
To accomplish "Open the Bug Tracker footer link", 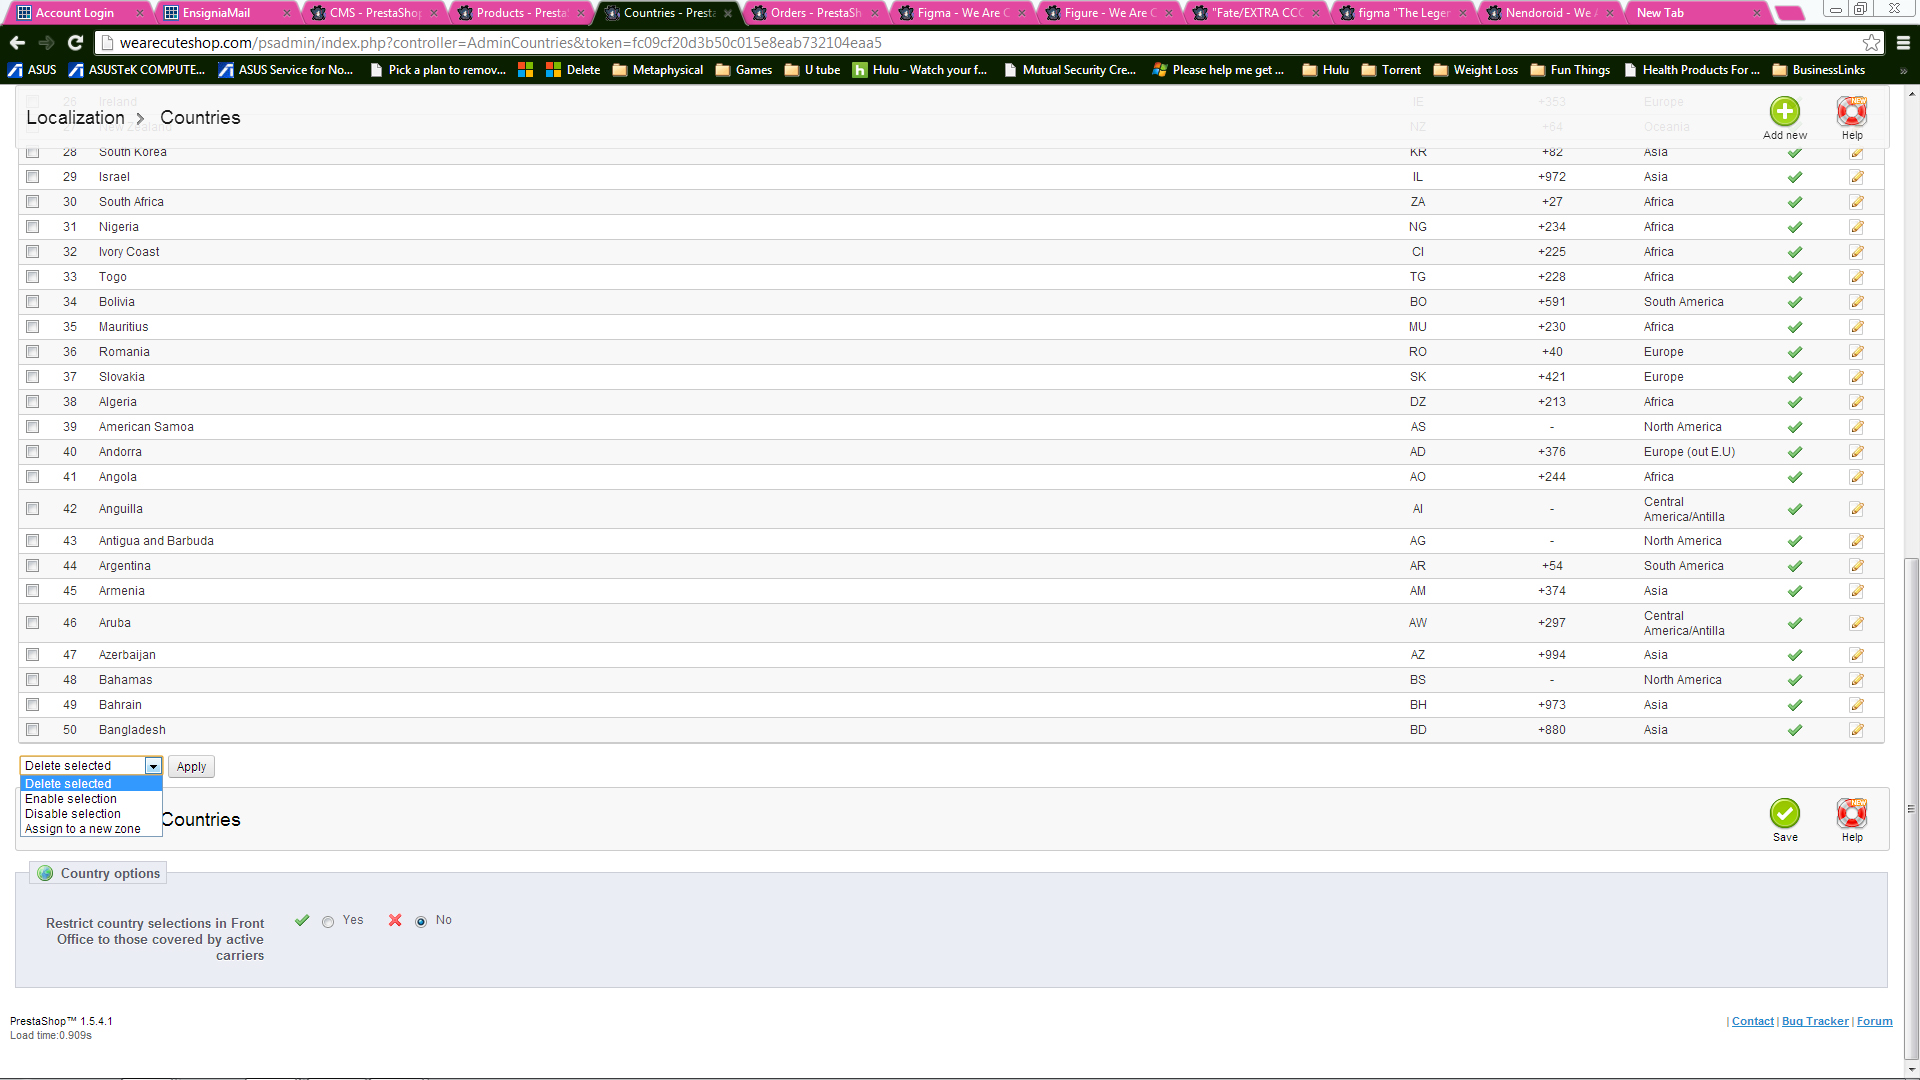I will (x=1814, y=1021).
